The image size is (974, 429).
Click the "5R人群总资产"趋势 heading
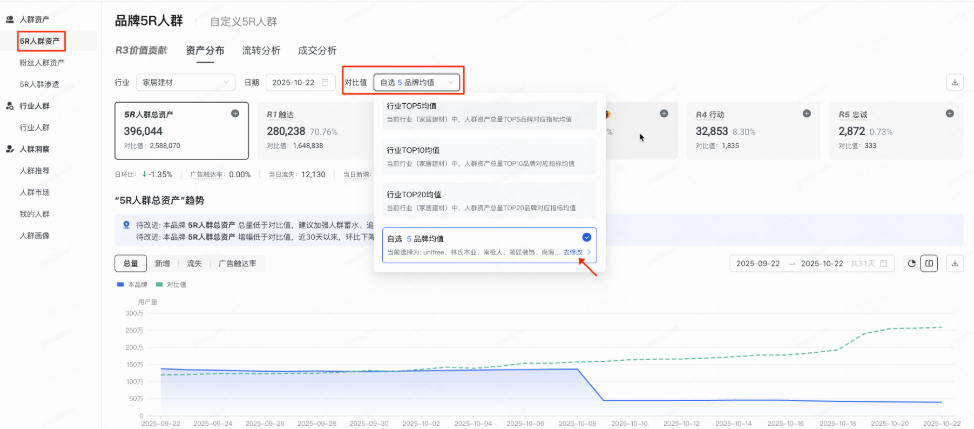[160, 201]
